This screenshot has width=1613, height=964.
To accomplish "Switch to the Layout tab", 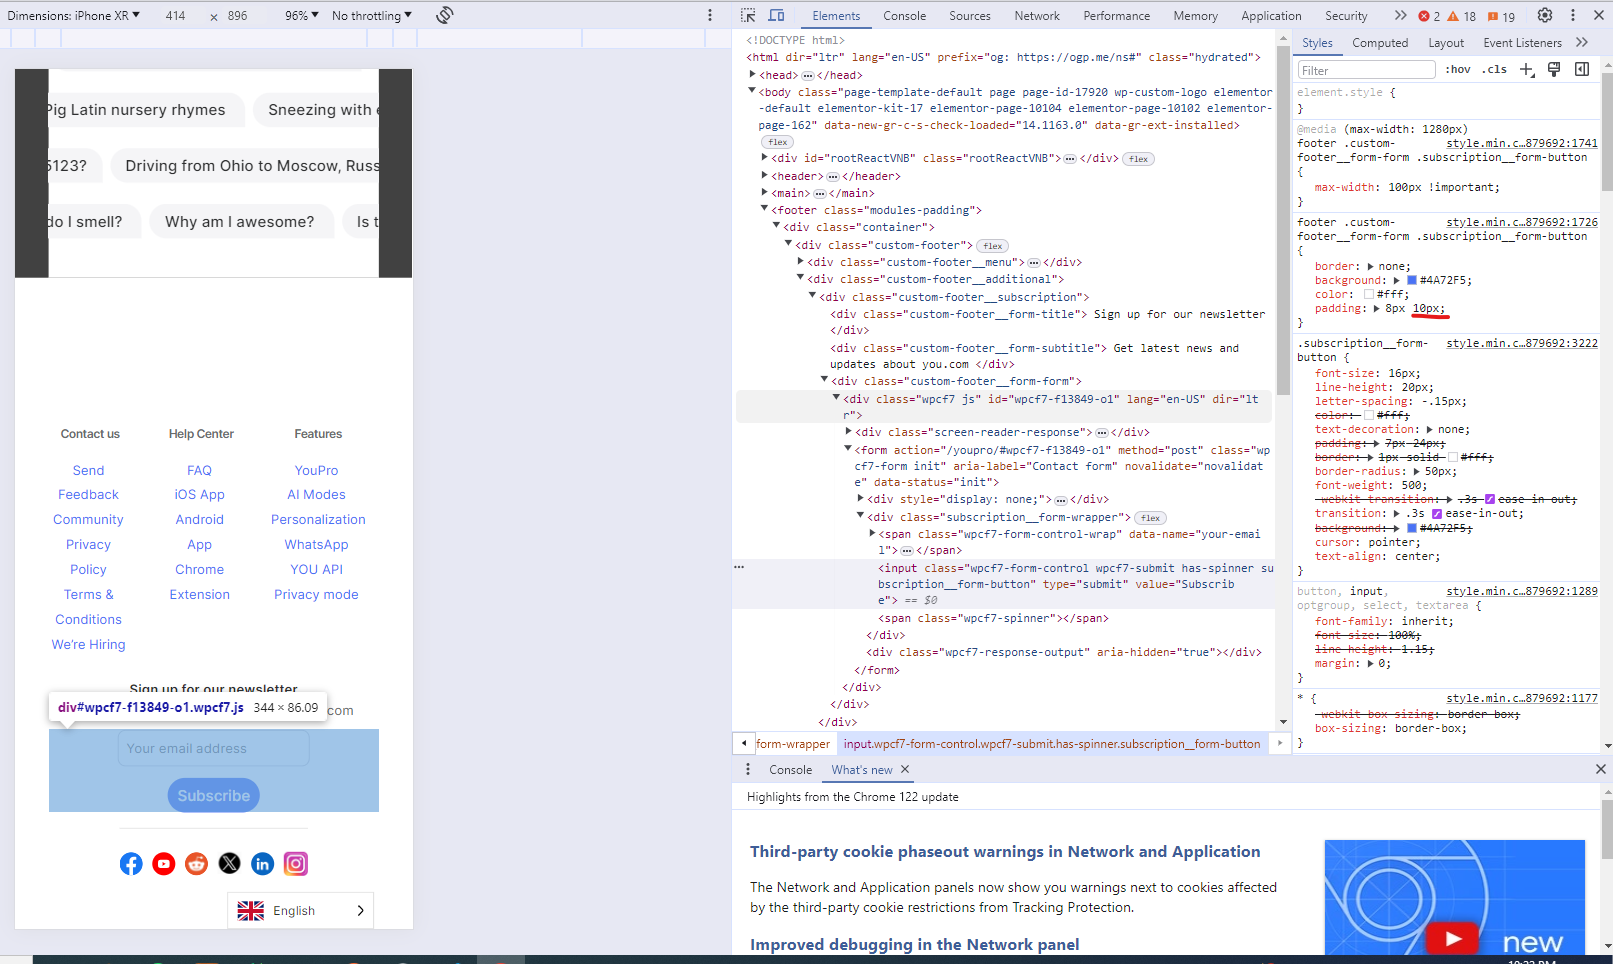I will pyautogui.click(x=1446, y=43).
